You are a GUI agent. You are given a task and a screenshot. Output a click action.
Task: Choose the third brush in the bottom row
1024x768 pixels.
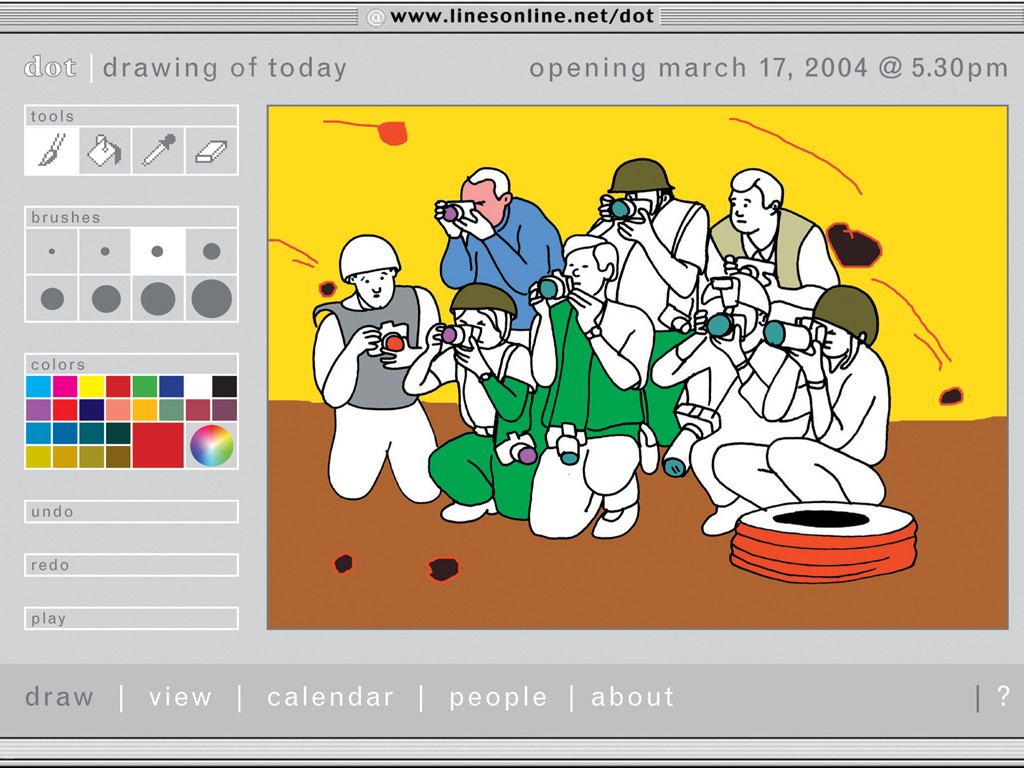[x=158, y=298]
